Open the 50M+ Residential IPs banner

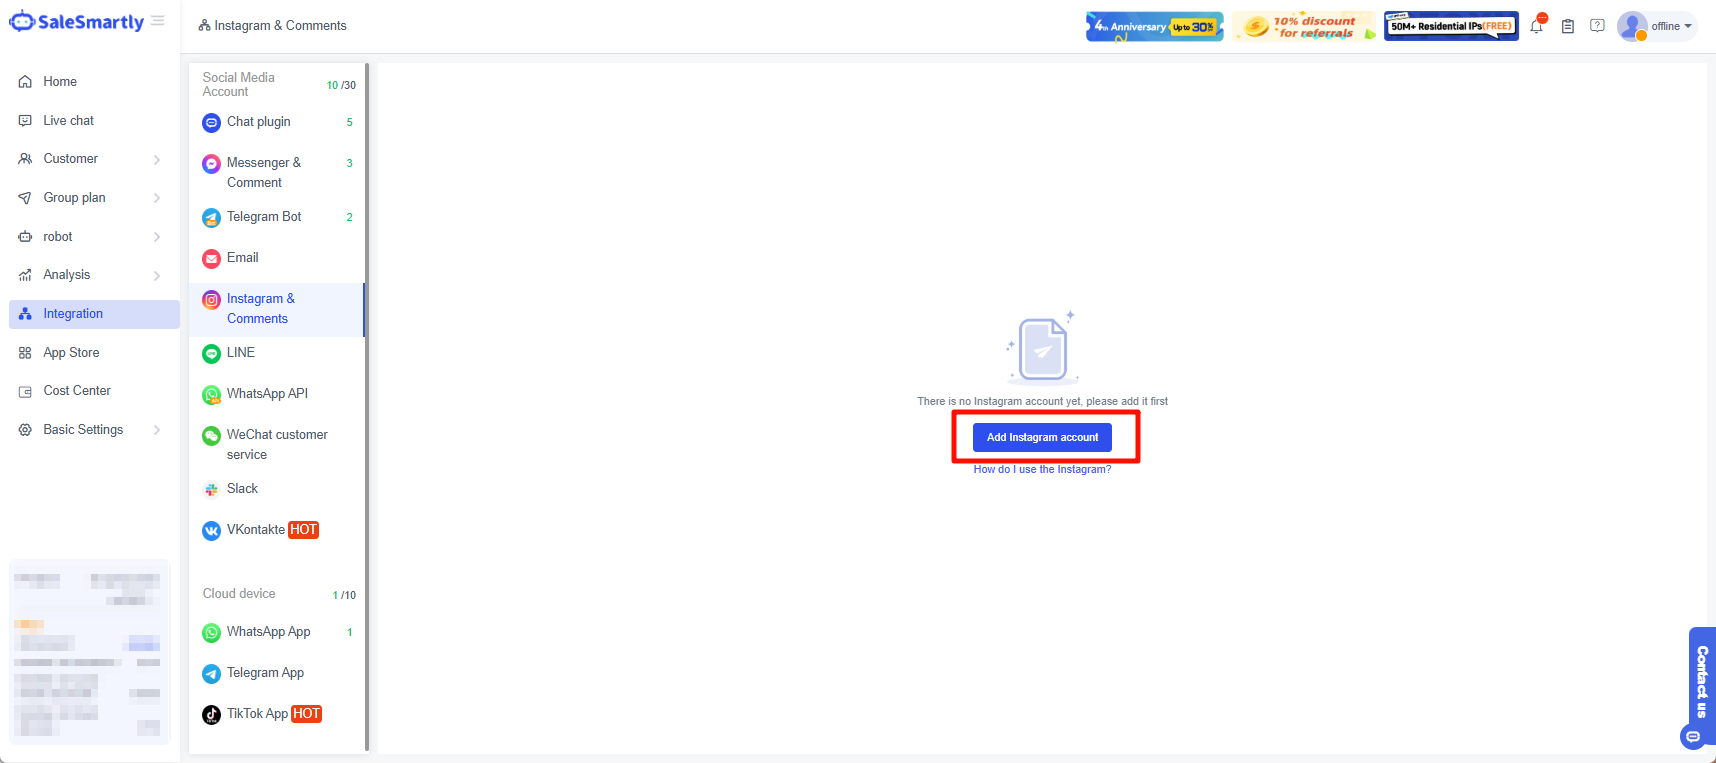coord(1451,26)
